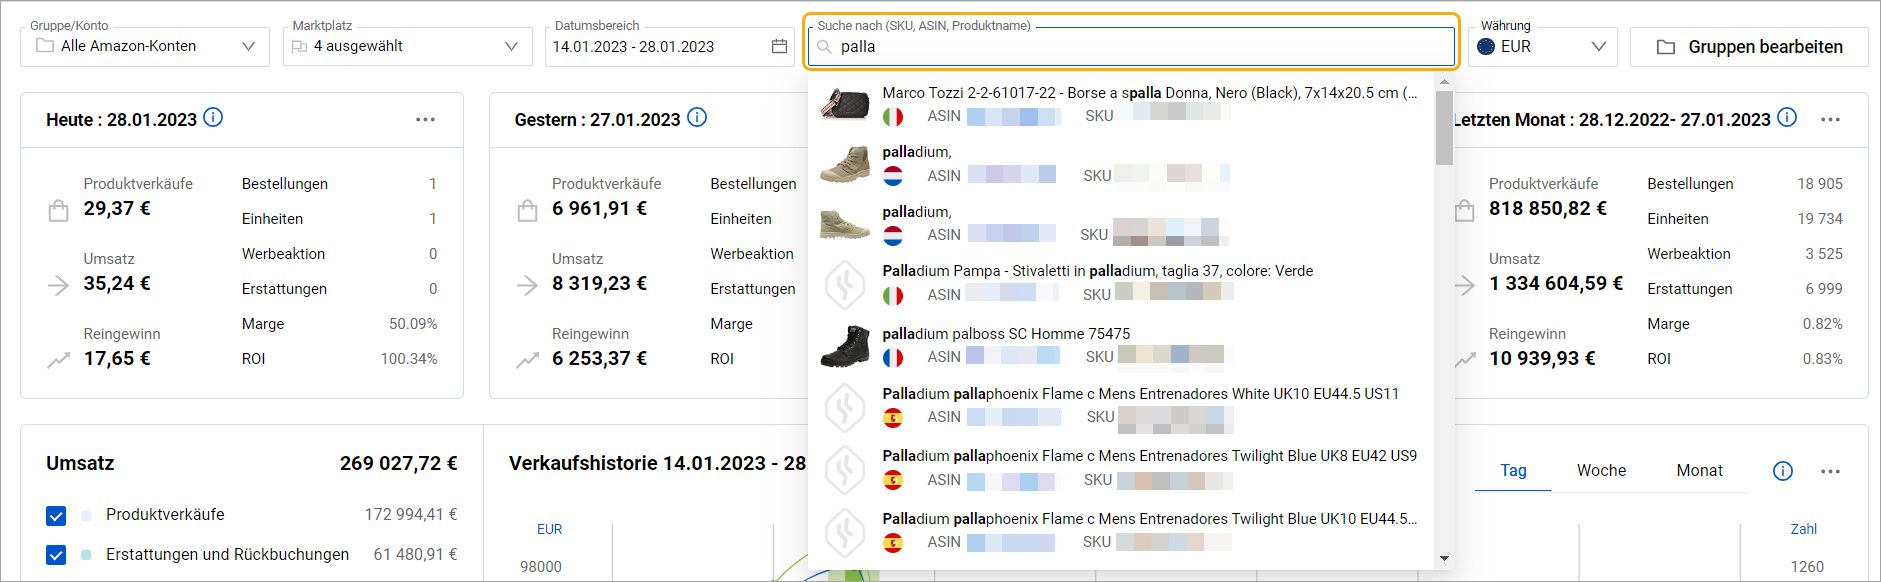Click the arrow icon beside Umsatz 35,24 €
The height and width of the screenshot is (582, 1881).
59,285
